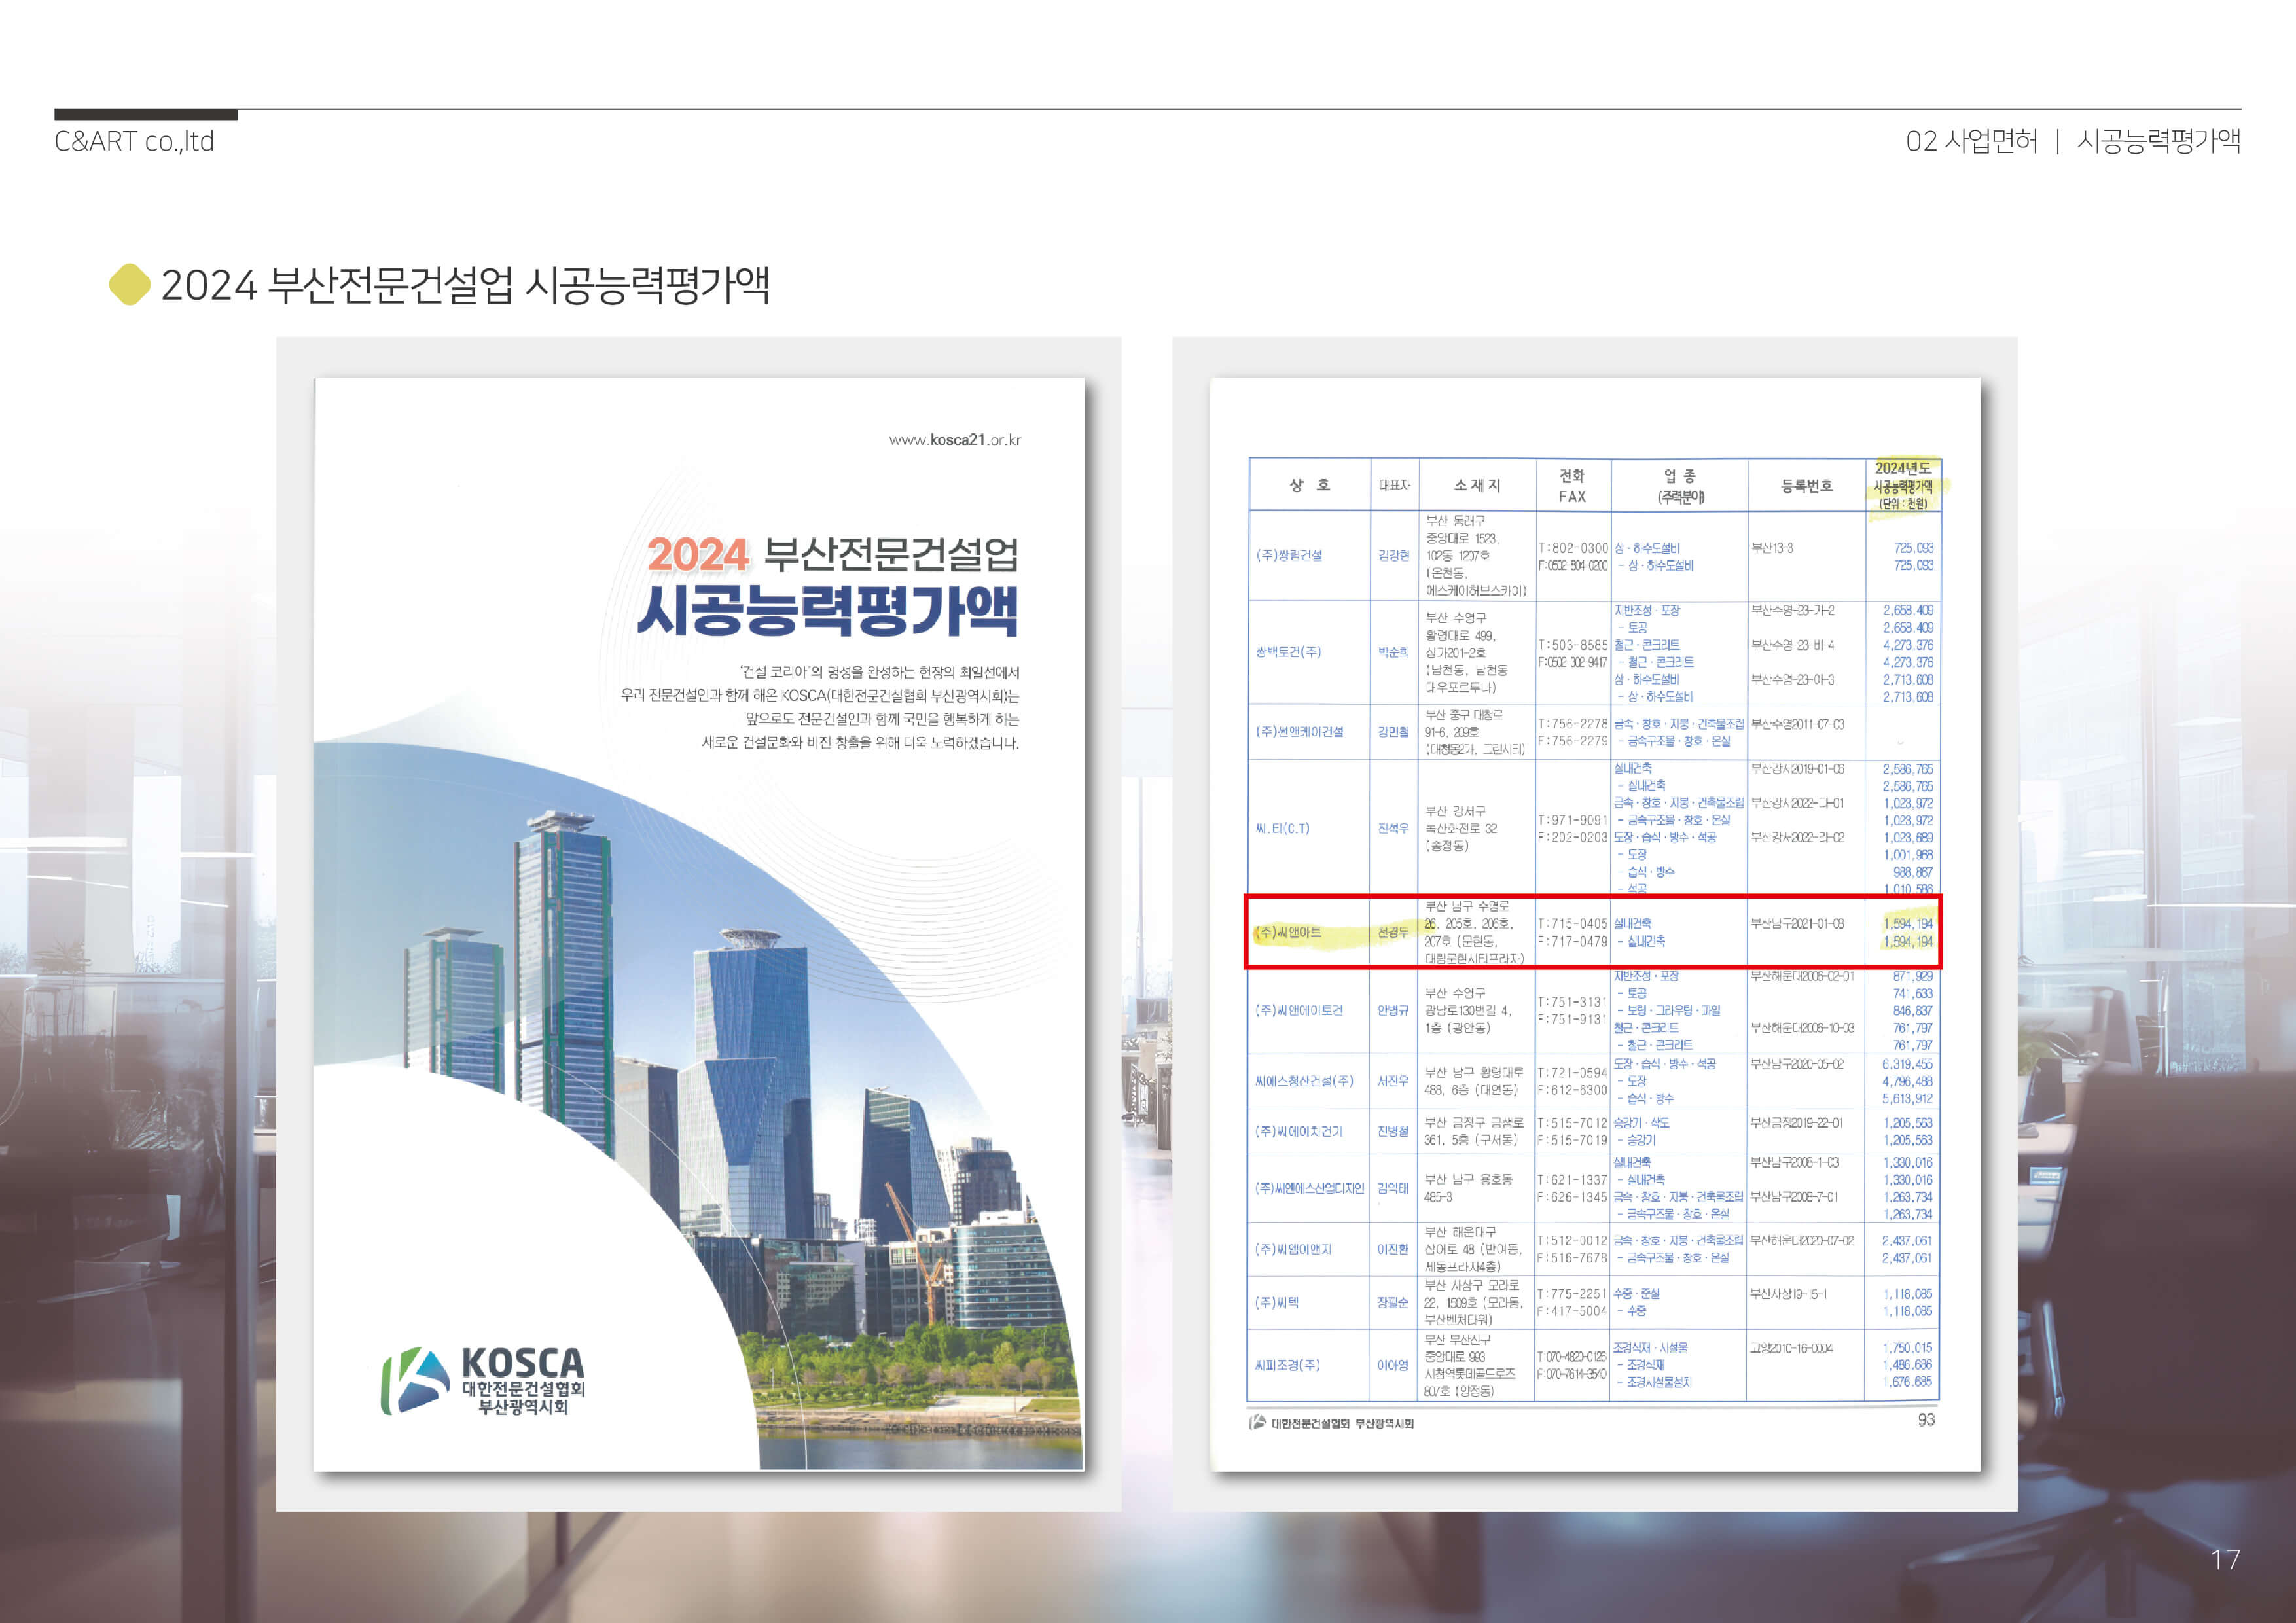Click phone number 'T:503-8585'
The image size is (2296, 1623).
(x=1573, y=645)
